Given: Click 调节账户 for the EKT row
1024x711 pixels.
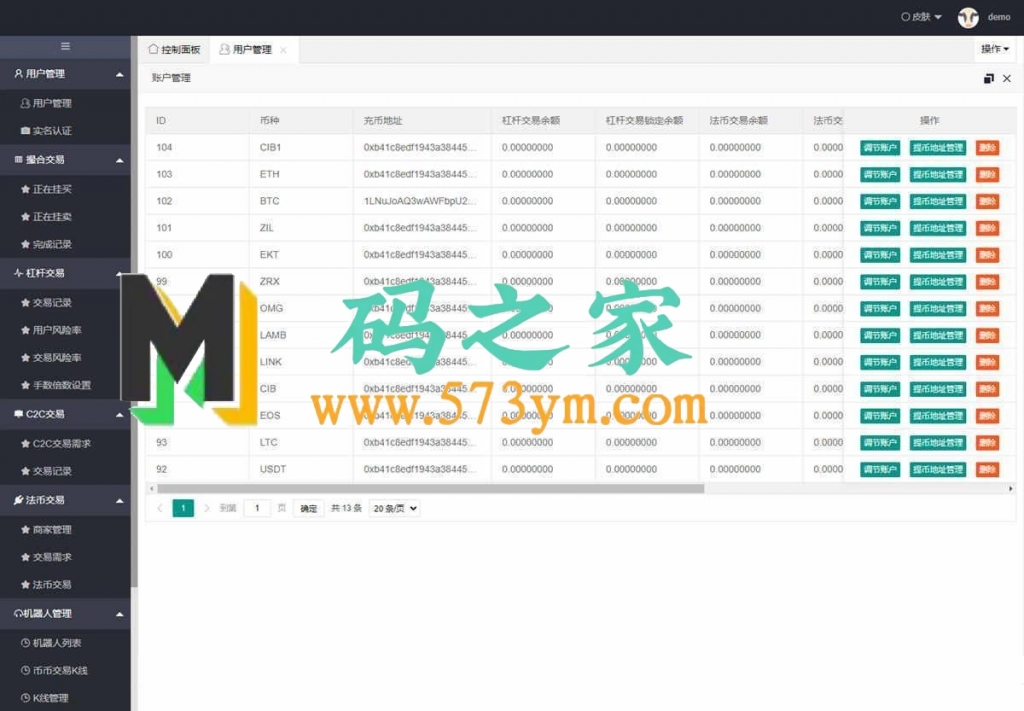Looking at the screenshot, I should [x=880, y=255].
